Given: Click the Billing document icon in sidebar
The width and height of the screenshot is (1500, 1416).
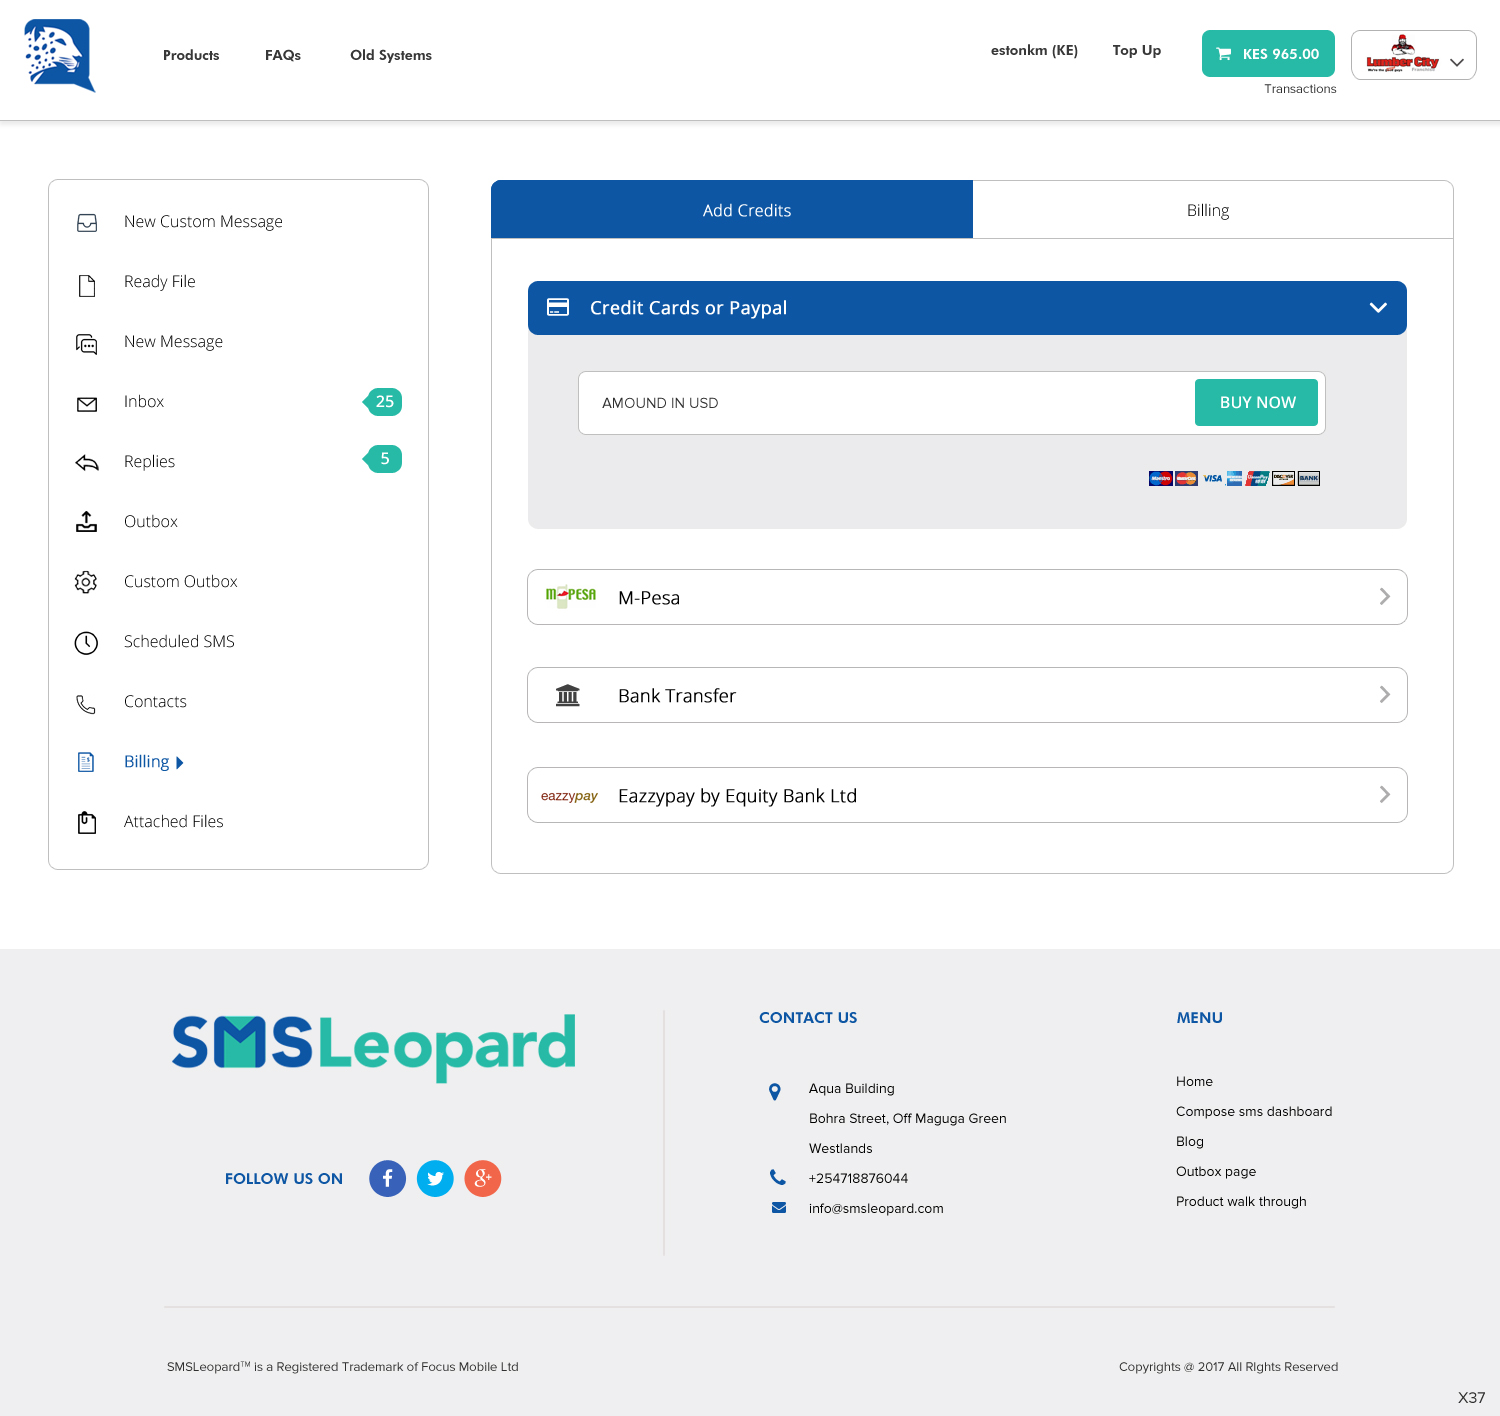Looking at the screenshot, I should coord(86,762).
